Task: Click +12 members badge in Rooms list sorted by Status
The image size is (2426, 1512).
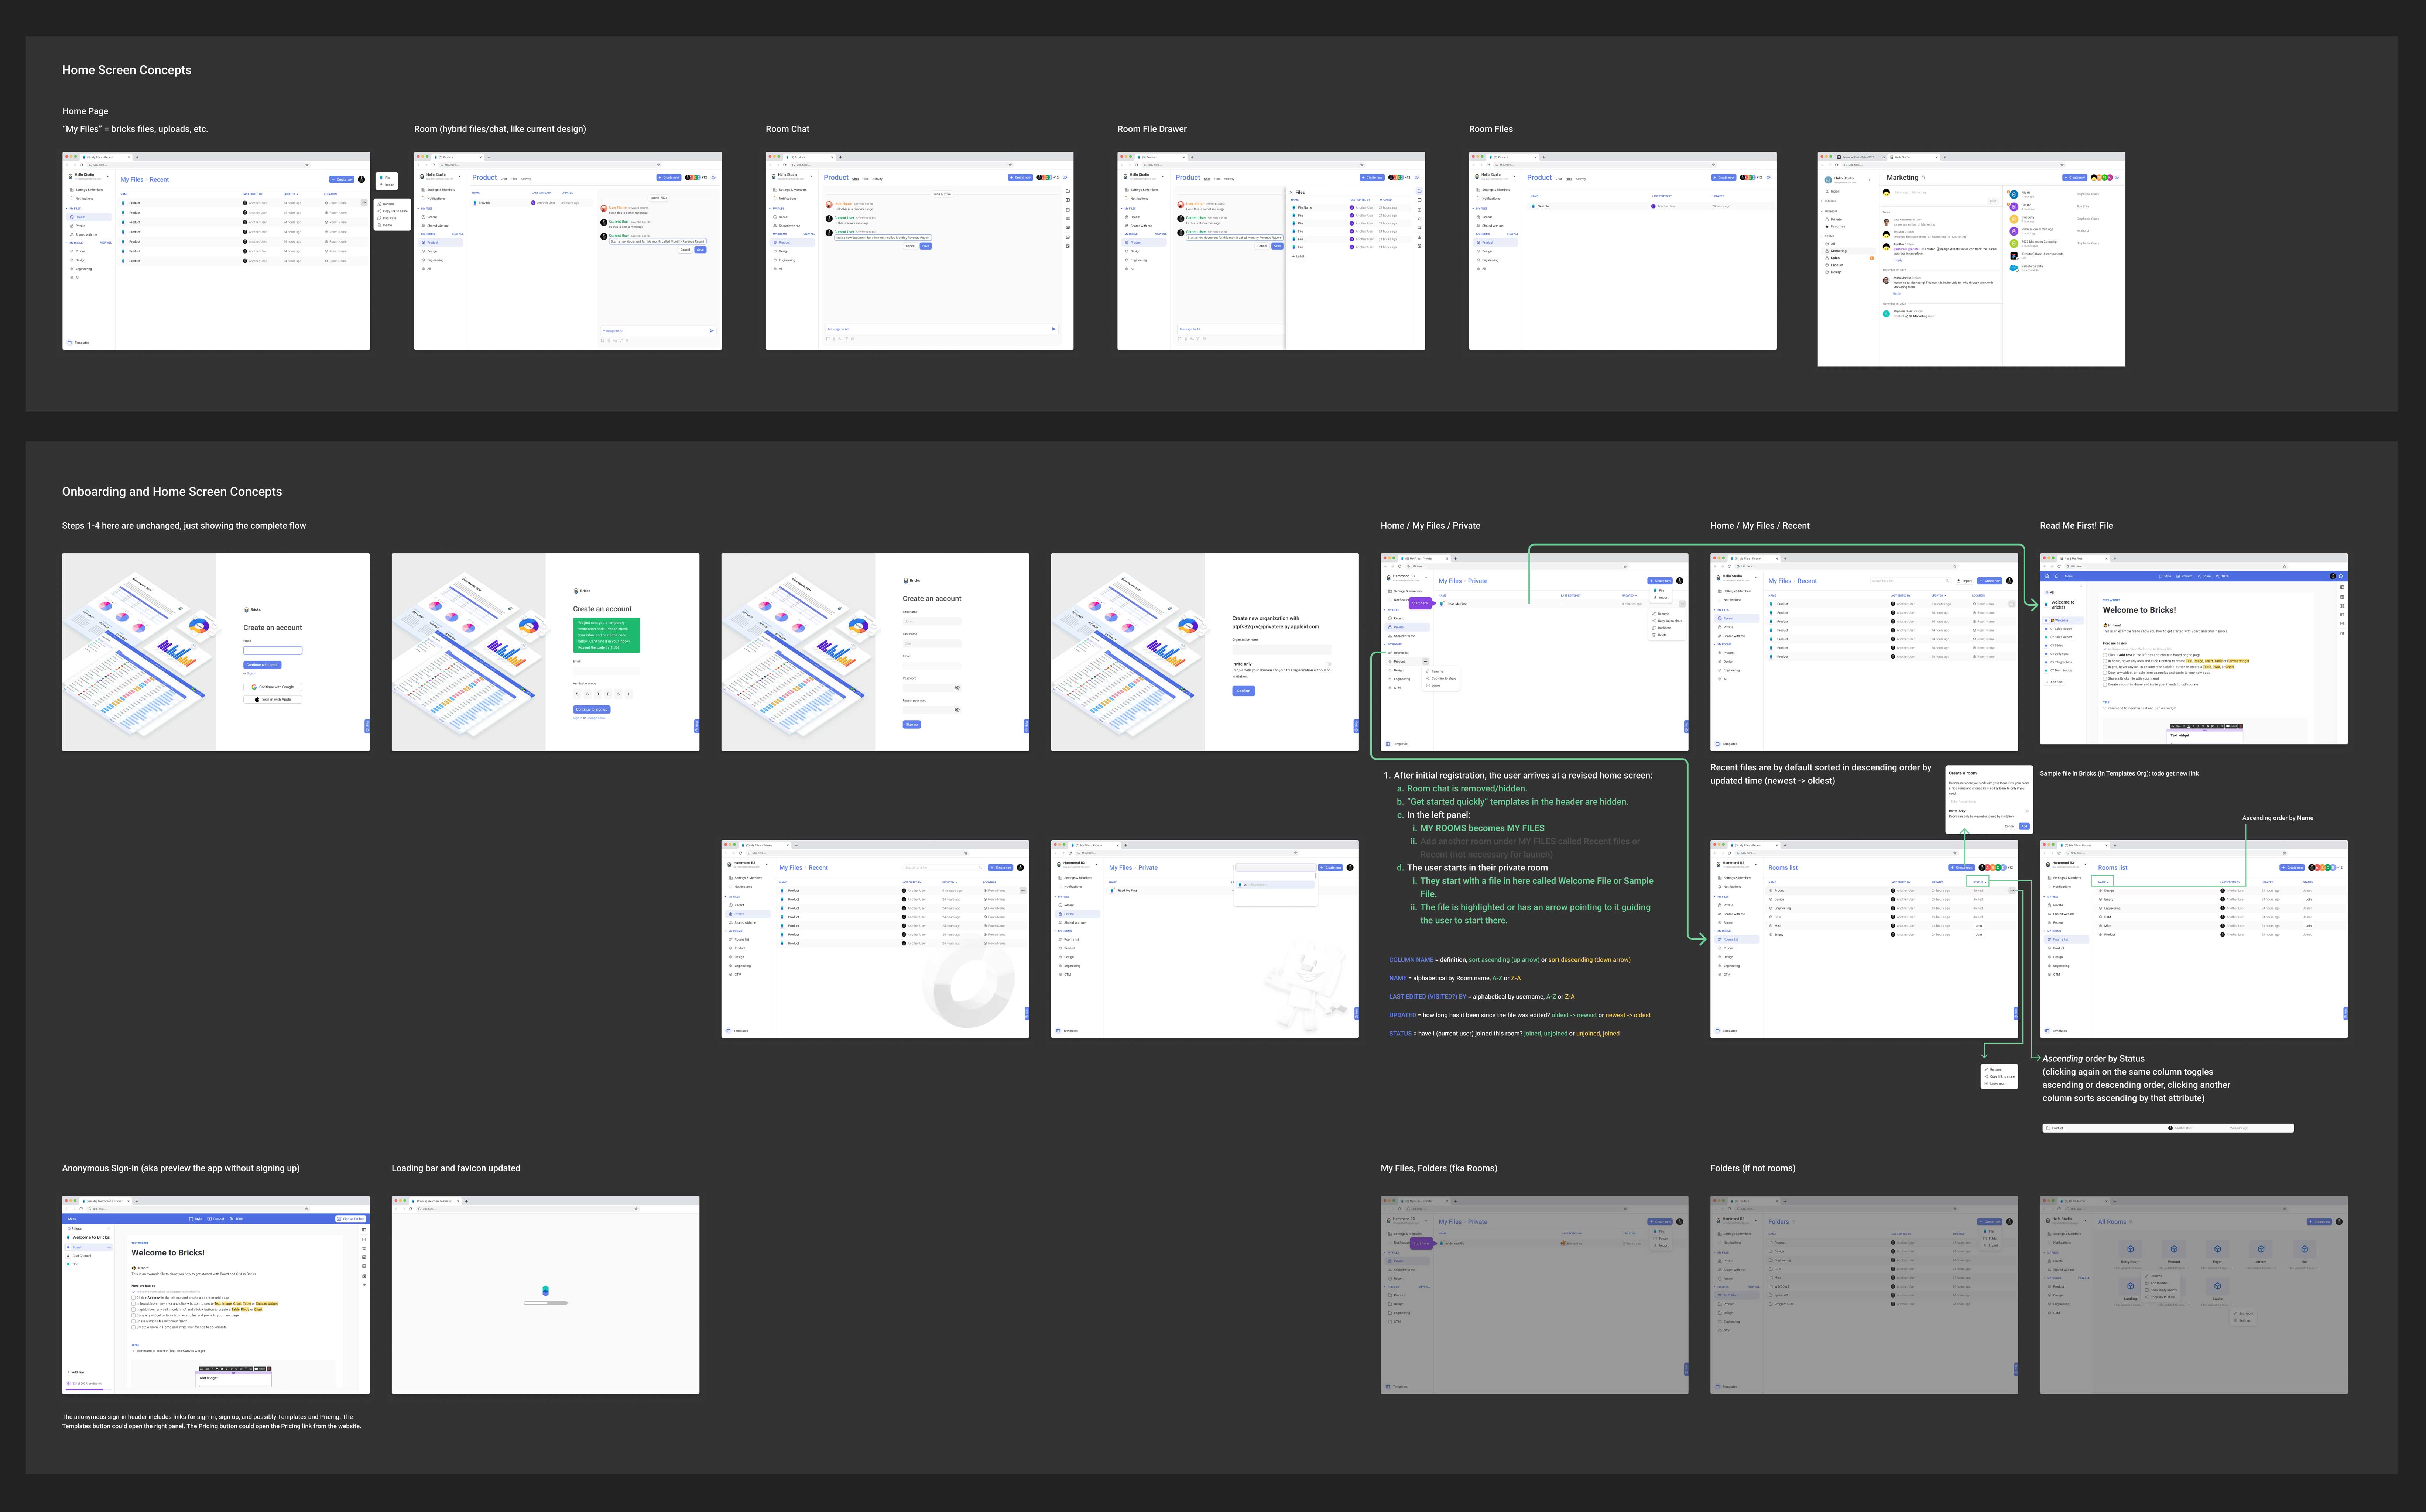Action: (x=2010, y=868)
